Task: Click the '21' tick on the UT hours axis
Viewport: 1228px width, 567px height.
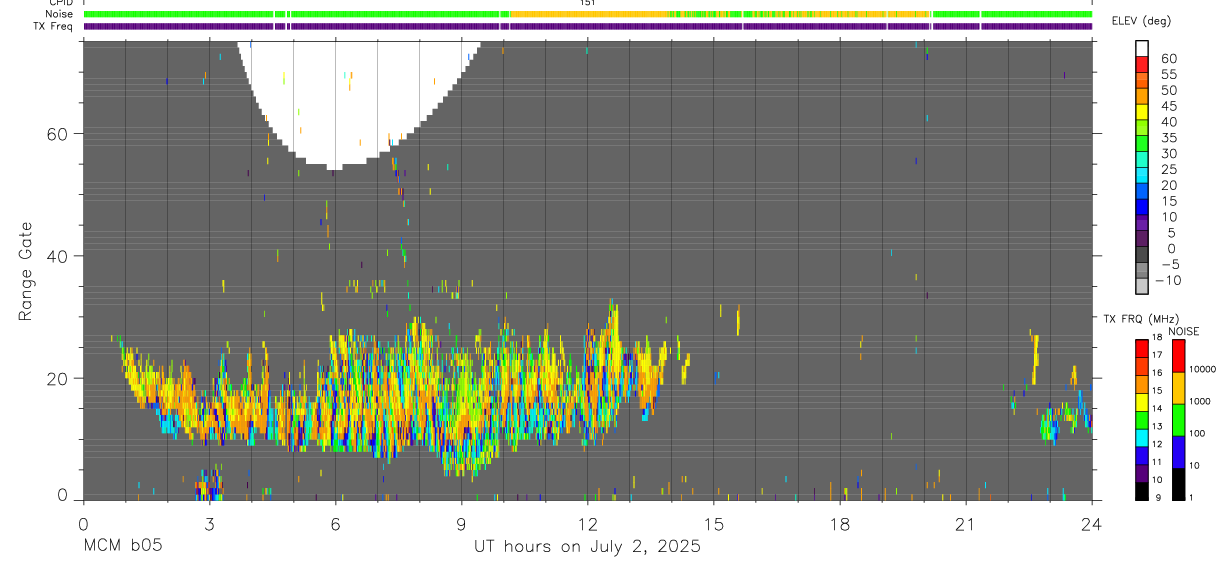Action: pyautogui.click(x=965, y=524)
